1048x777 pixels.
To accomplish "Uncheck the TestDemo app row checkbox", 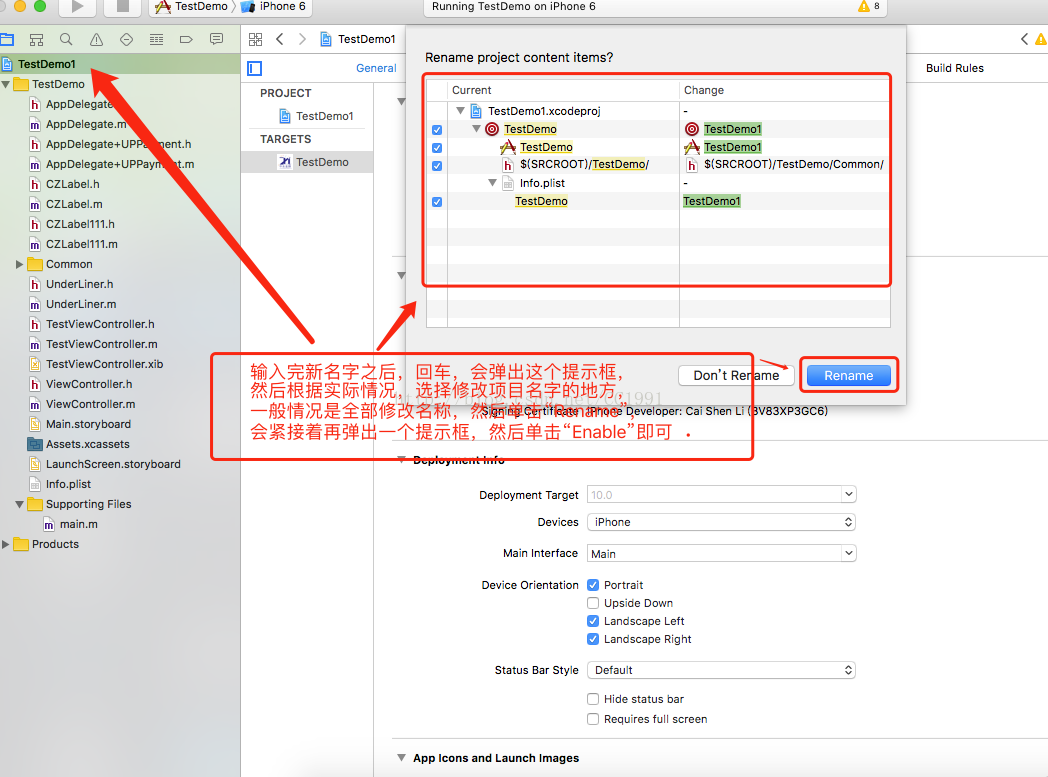I will pyautogui.click(x=437, y=148).
